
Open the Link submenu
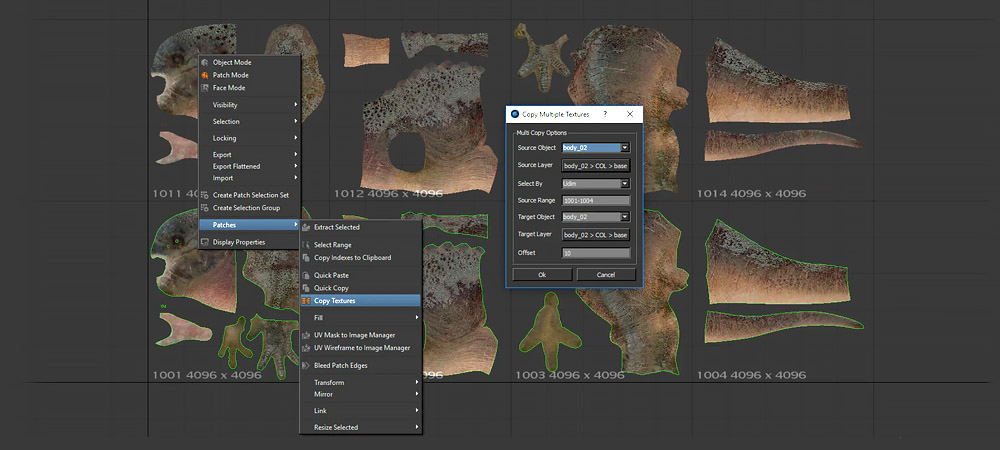point(360,411)
